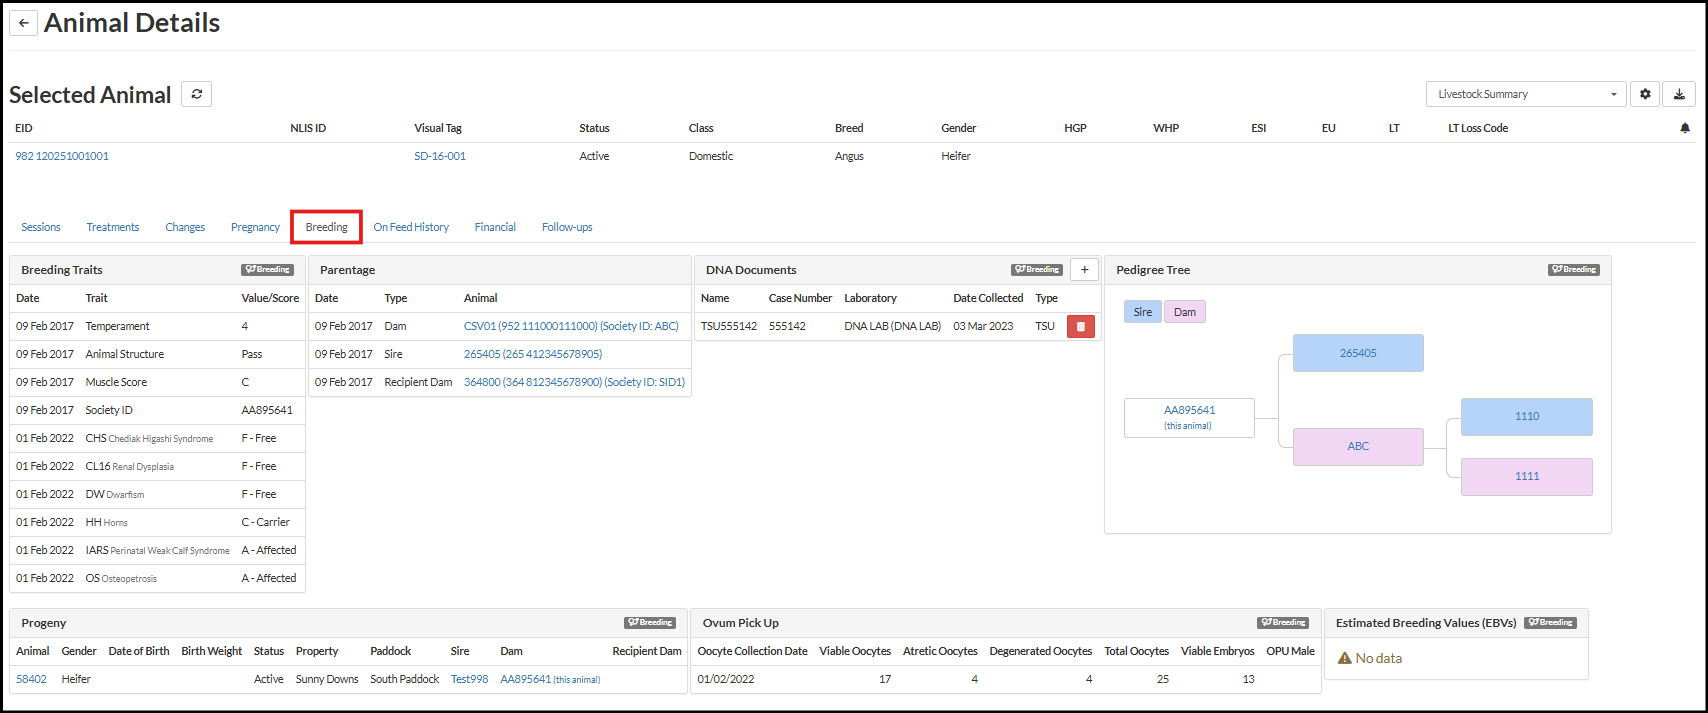1708x713 pixels.
Task: Open the Livestock Summary dropdown
Action: [1525, 94]
